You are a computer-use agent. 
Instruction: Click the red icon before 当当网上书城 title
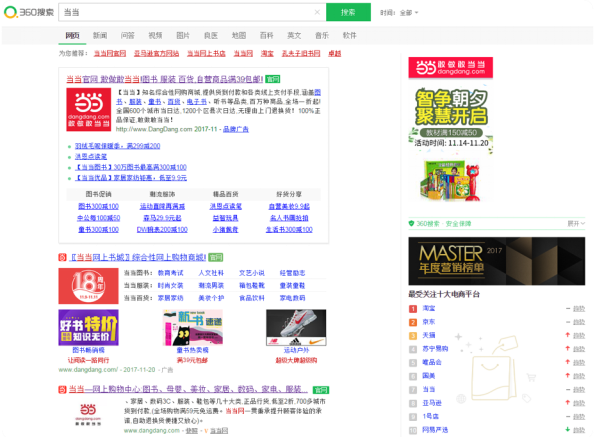point(62,257)
